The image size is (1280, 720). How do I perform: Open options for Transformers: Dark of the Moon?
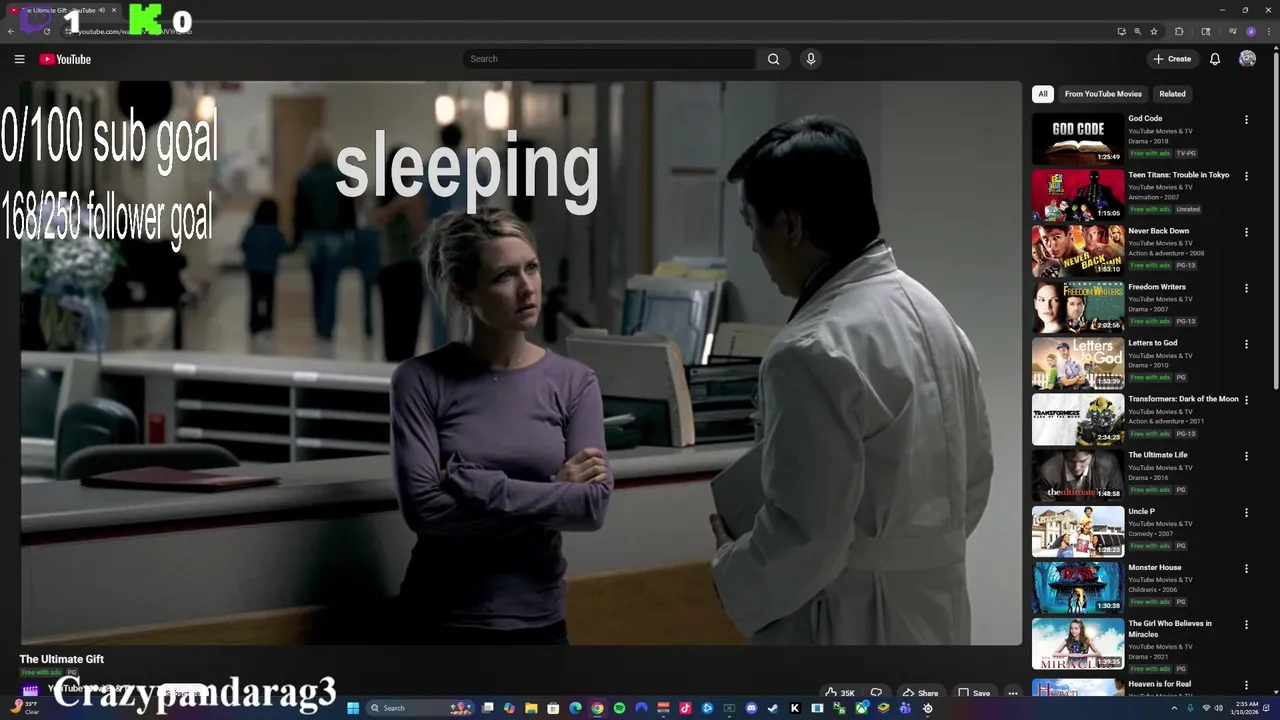coord(1246,400)
